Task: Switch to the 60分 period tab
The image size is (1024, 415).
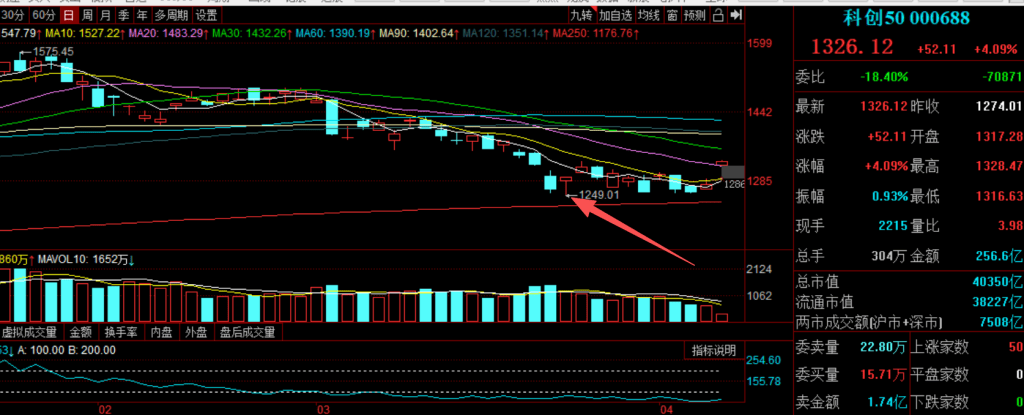Action: (x=43, y=16)
